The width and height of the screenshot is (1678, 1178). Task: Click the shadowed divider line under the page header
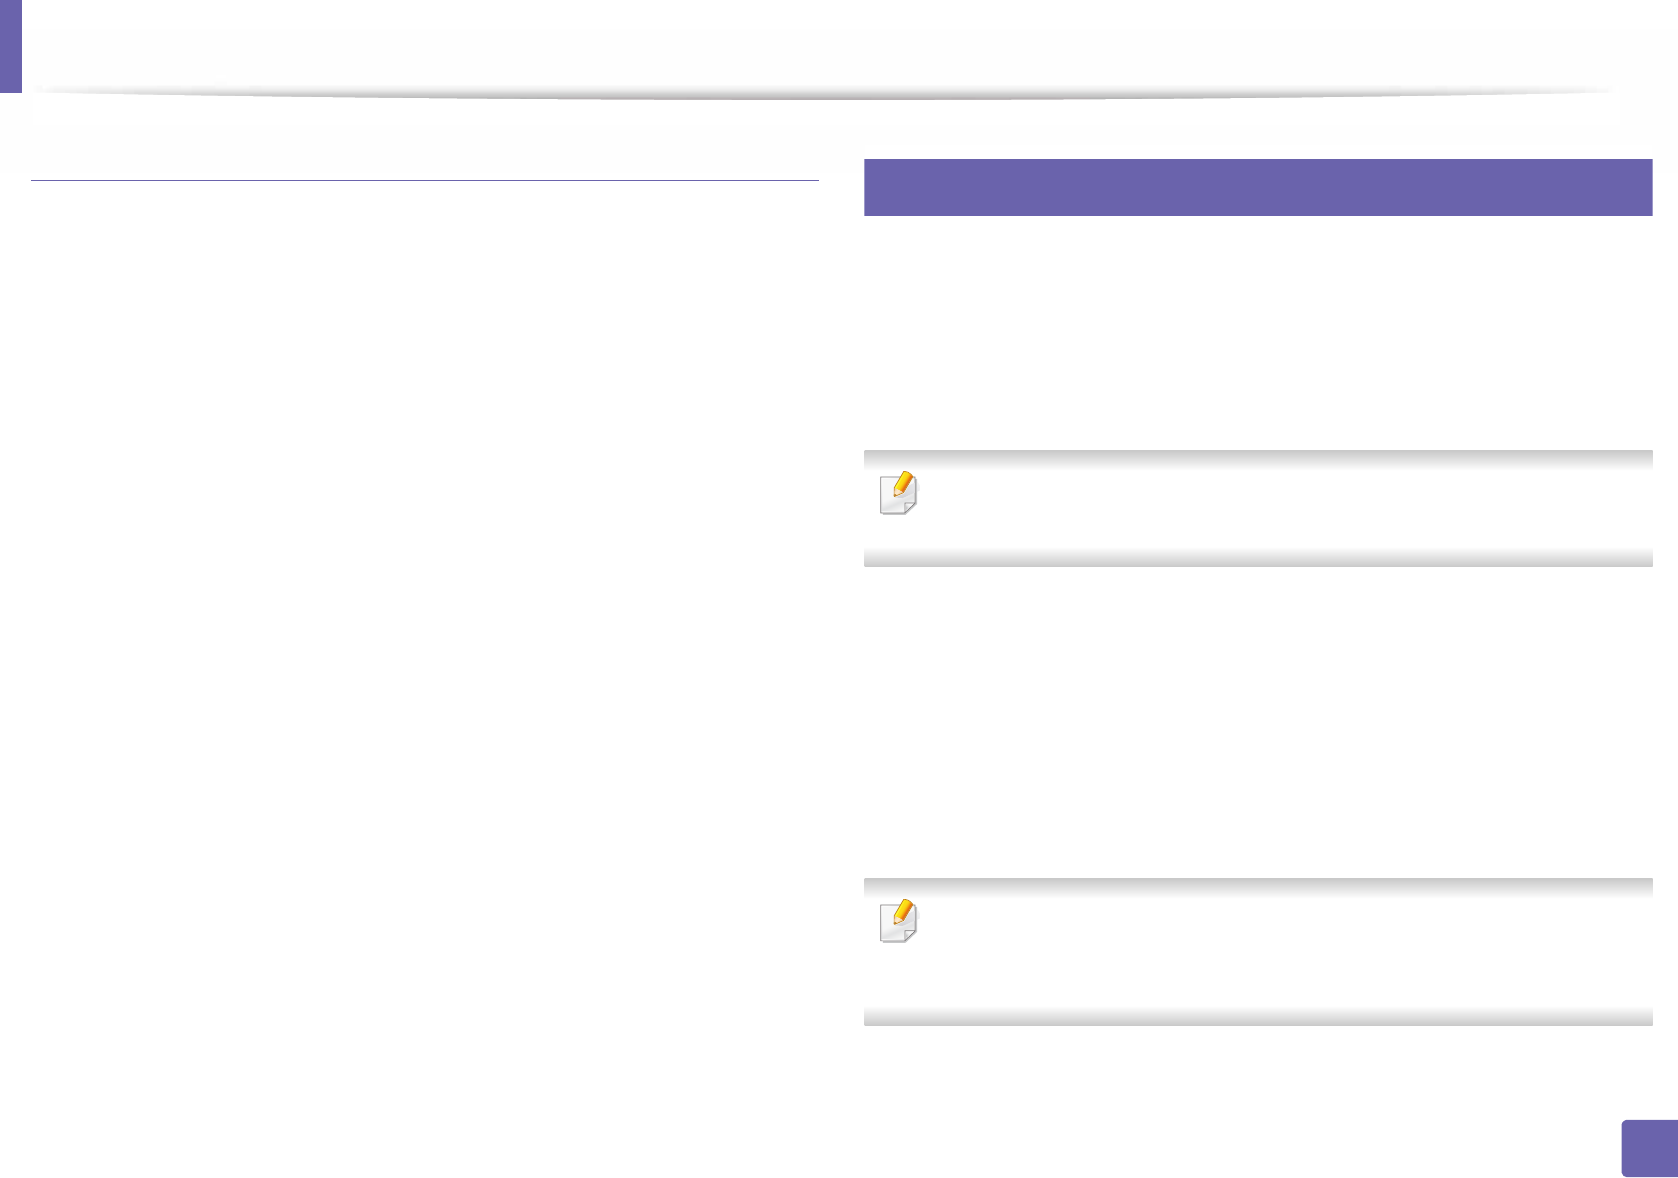click(x=820, y=93)
